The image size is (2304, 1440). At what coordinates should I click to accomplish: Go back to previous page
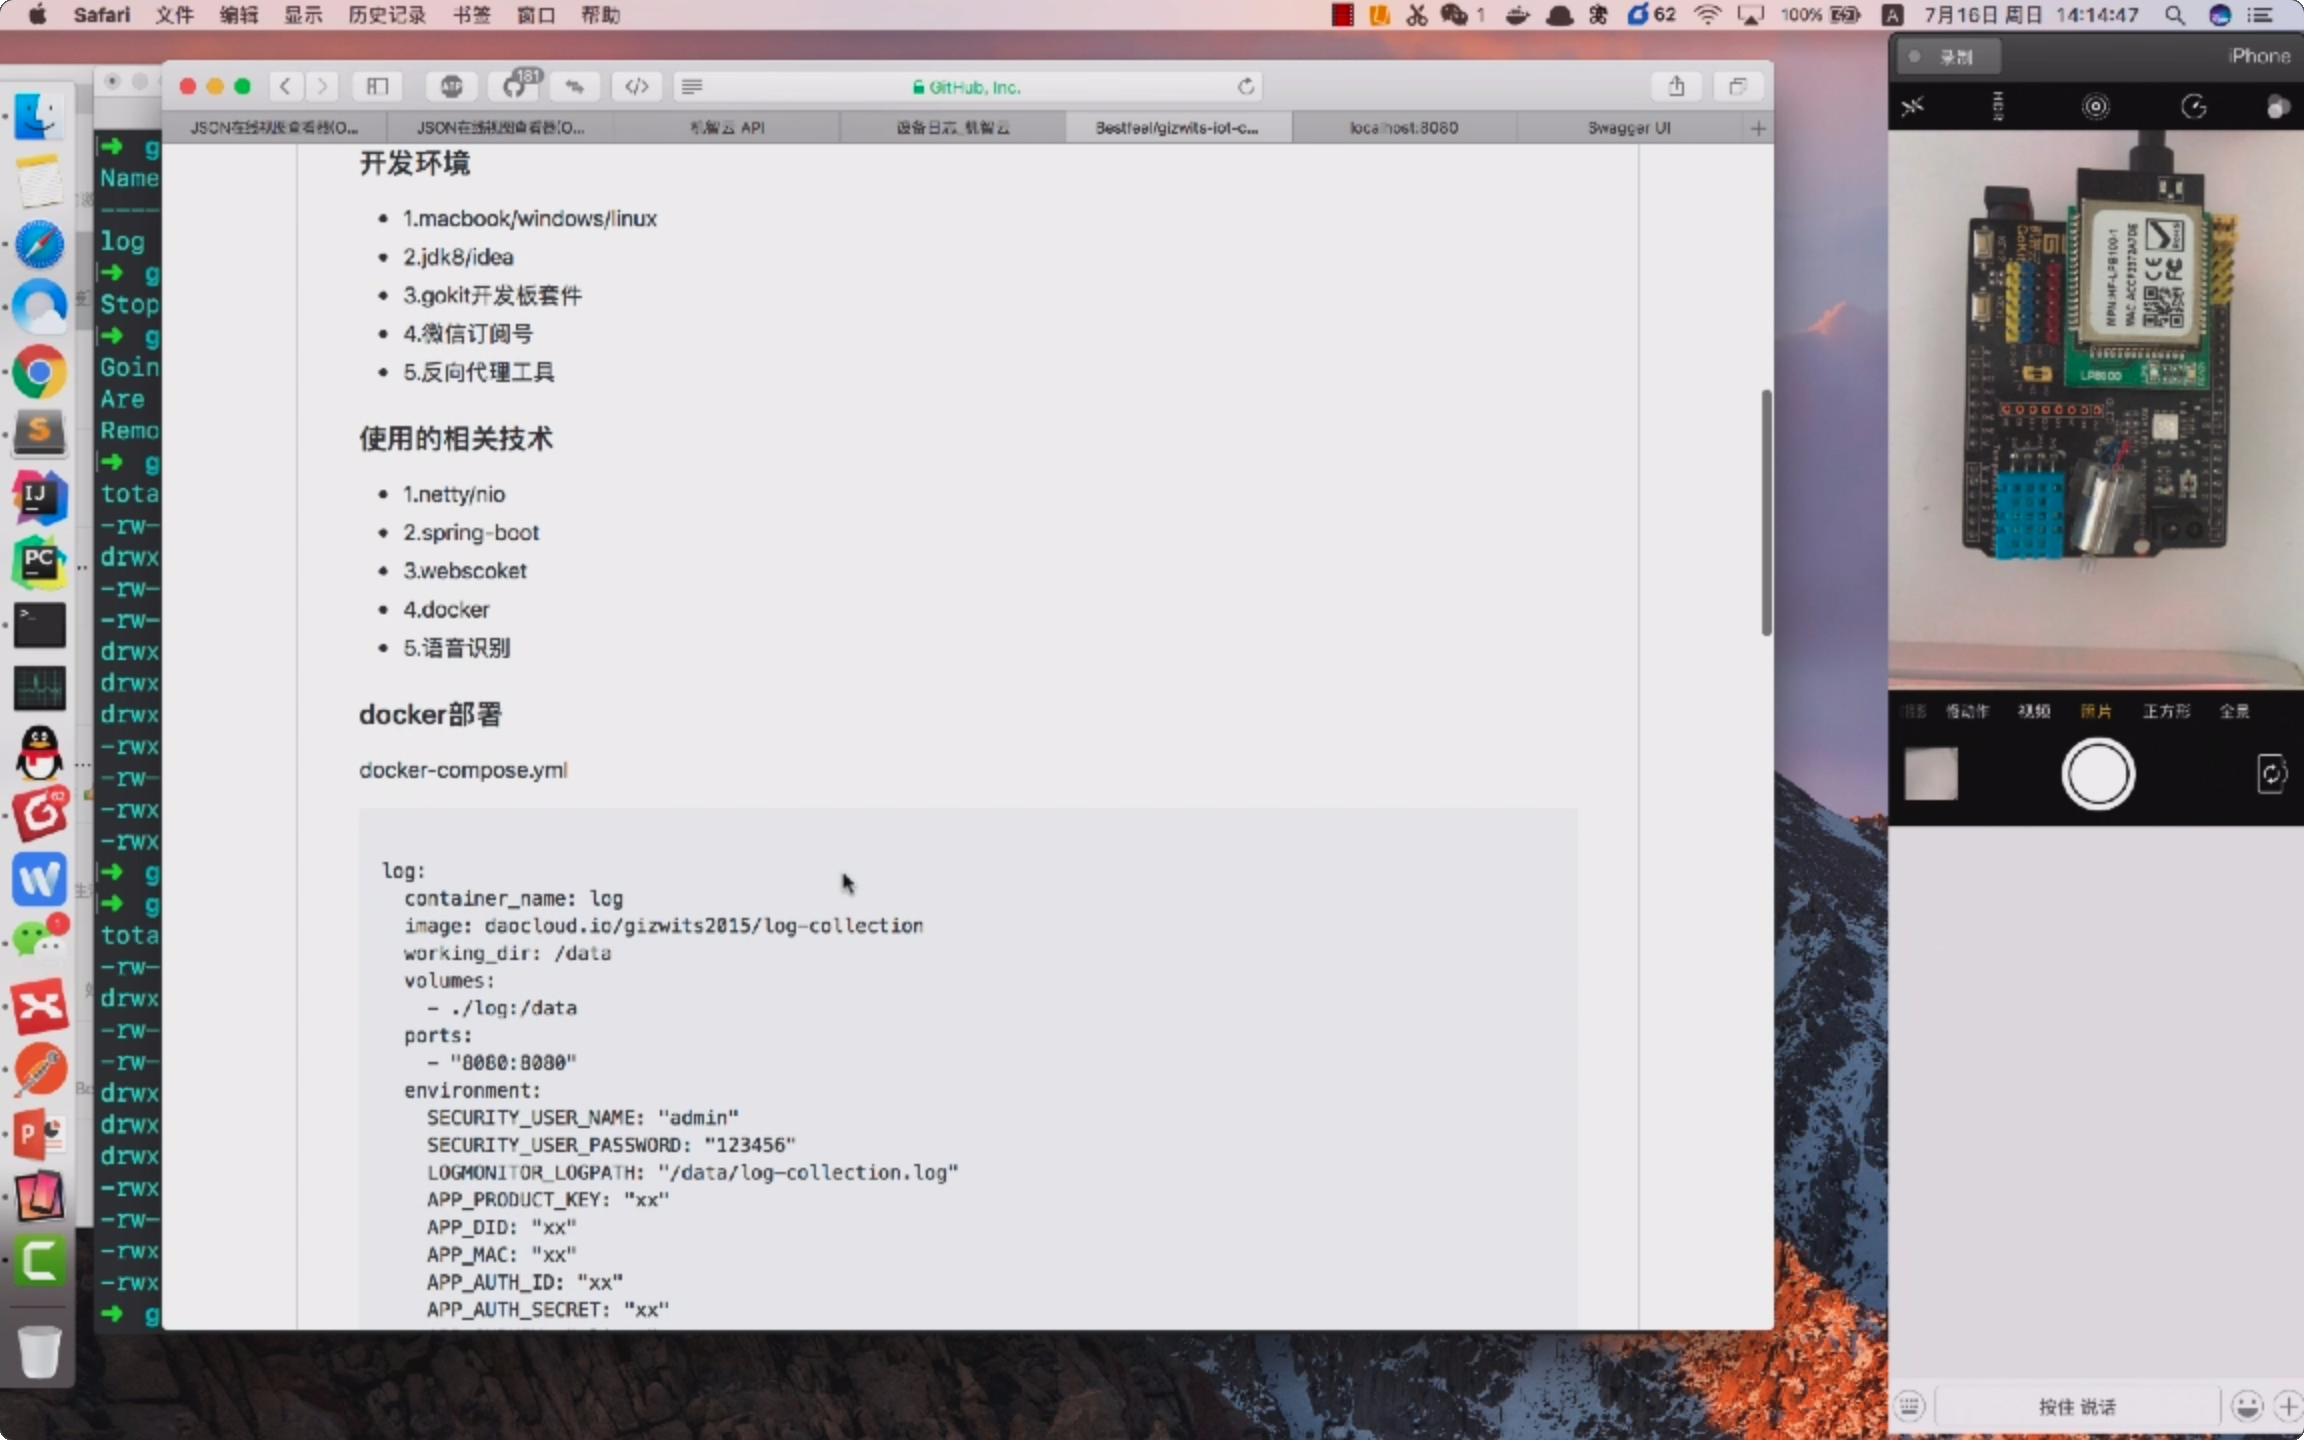click(285, 87)
